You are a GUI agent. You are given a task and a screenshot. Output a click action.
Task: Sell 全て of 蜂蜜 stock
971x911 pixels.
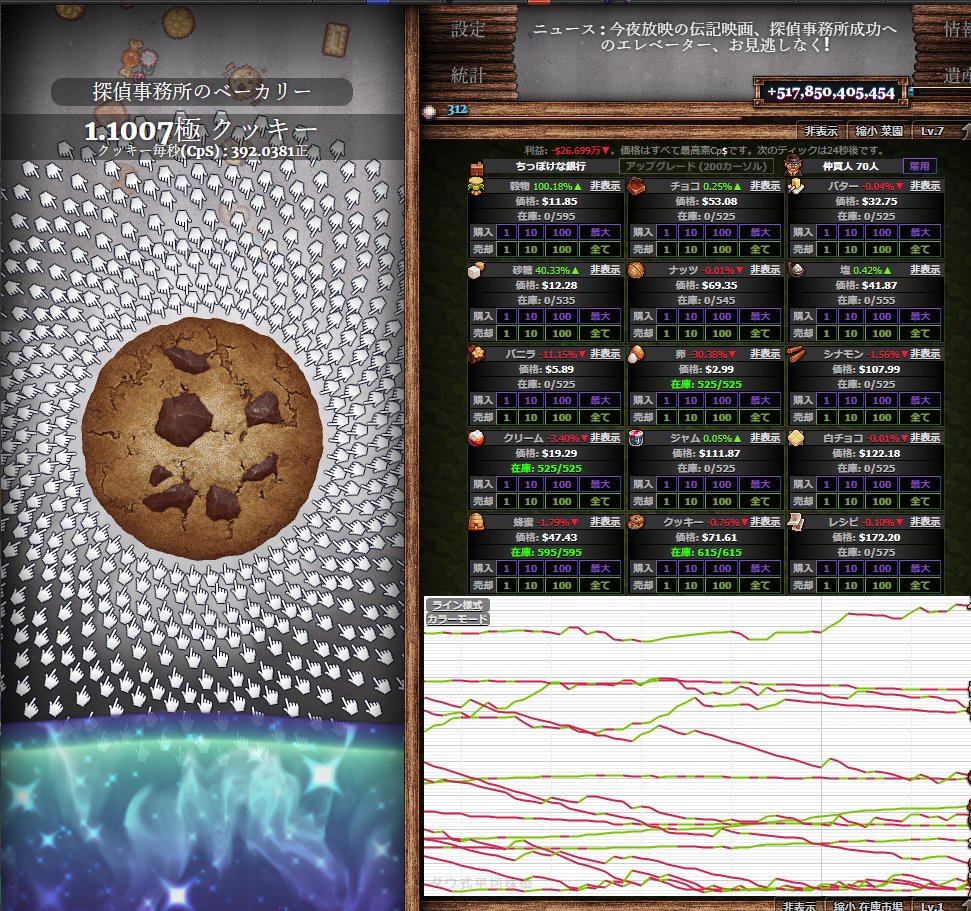point(600,585)
